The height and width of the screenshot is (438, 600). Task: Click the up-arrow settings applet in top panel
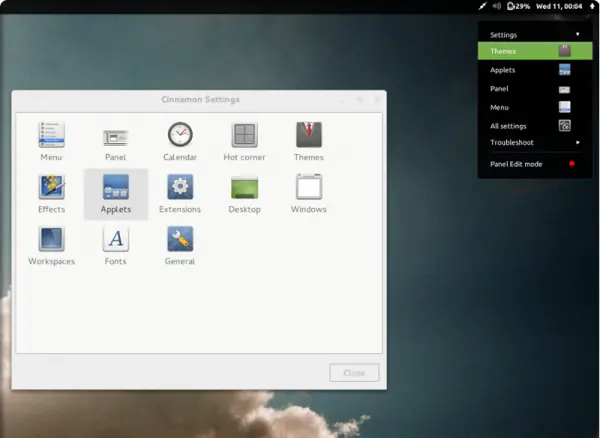pos(592,6)
